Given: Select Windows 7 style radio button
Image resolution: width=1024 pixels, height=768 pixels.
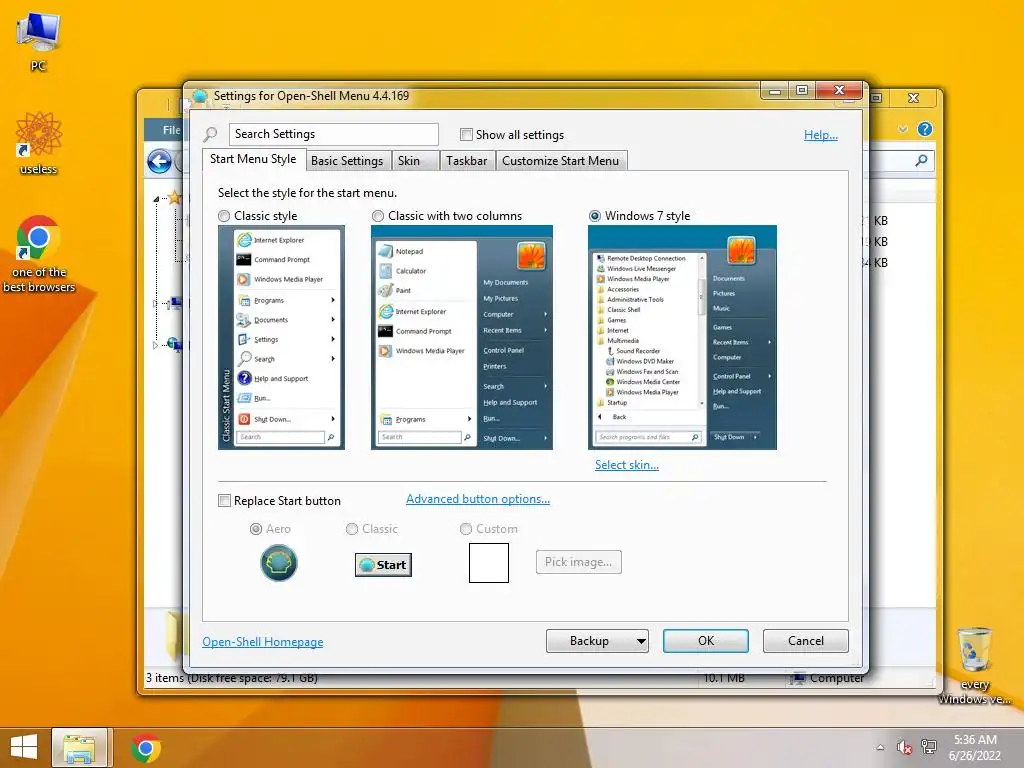Looking at the screenshot, I should pyautogui.click(x=595, y=216).
